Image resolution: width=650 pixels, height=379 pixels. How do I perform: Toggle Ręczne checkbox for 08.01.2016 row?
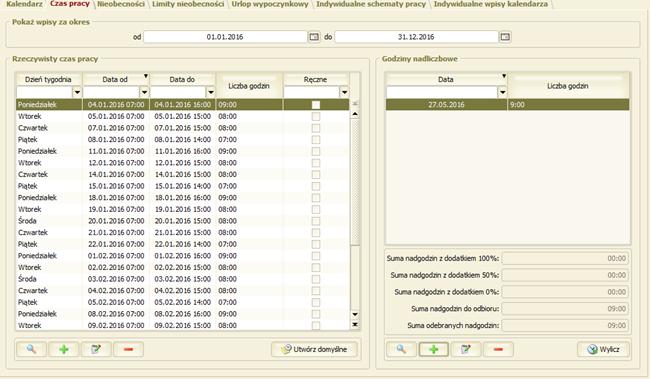[x=316, y=140]
